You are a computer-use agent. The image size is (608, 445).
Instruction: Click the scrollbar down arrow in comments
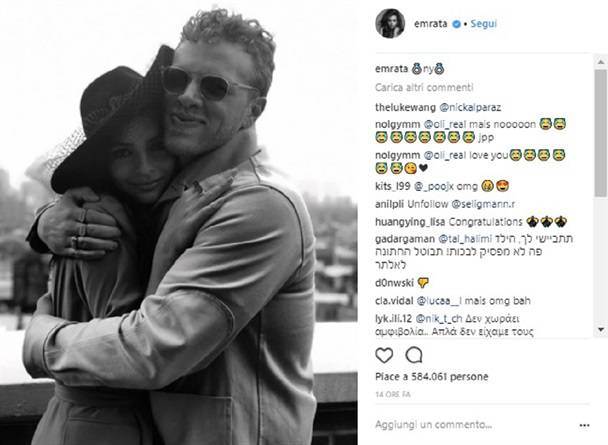pyautogui.click(x=601, y=330)
